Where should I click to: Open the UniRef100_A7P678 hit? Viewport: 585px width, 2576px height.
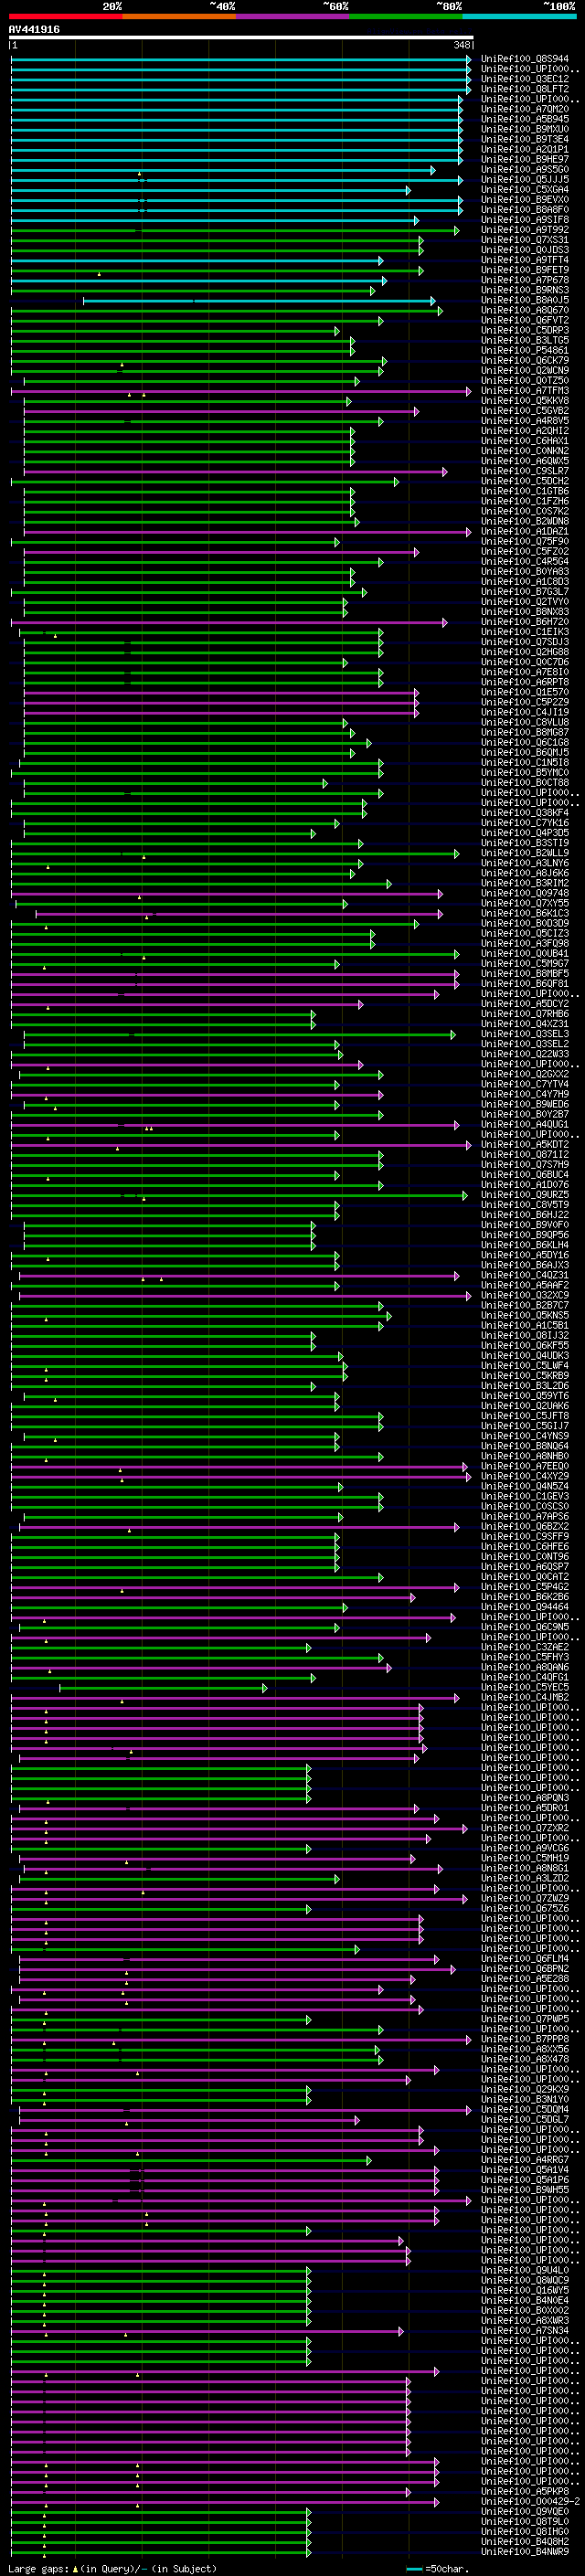tap(525, 280)
